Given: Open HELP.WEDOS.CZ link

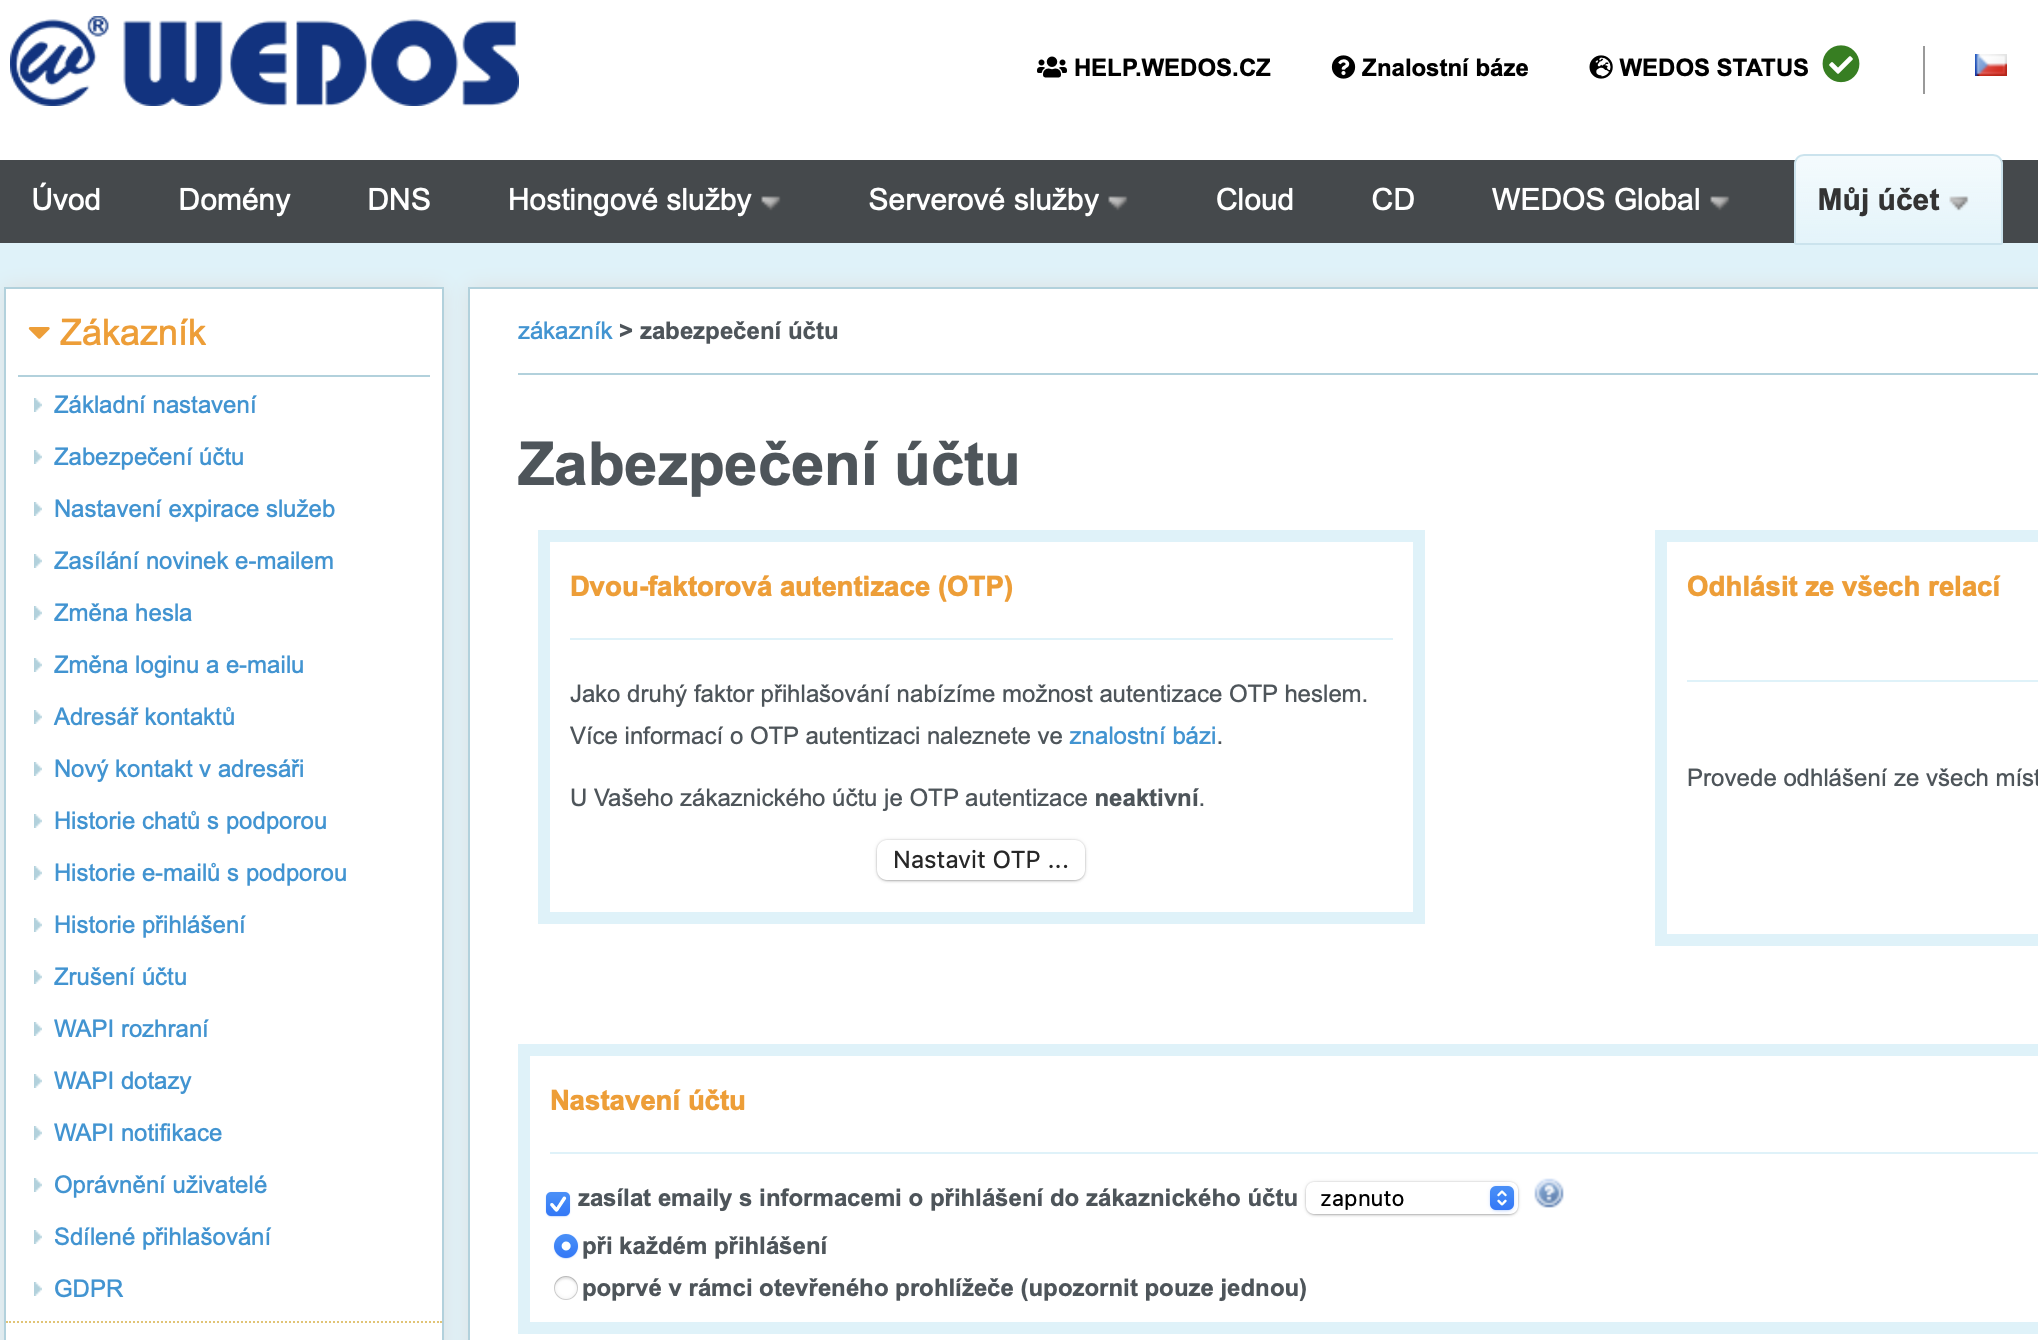Looking at the screenshot, I should [1154, 67].
